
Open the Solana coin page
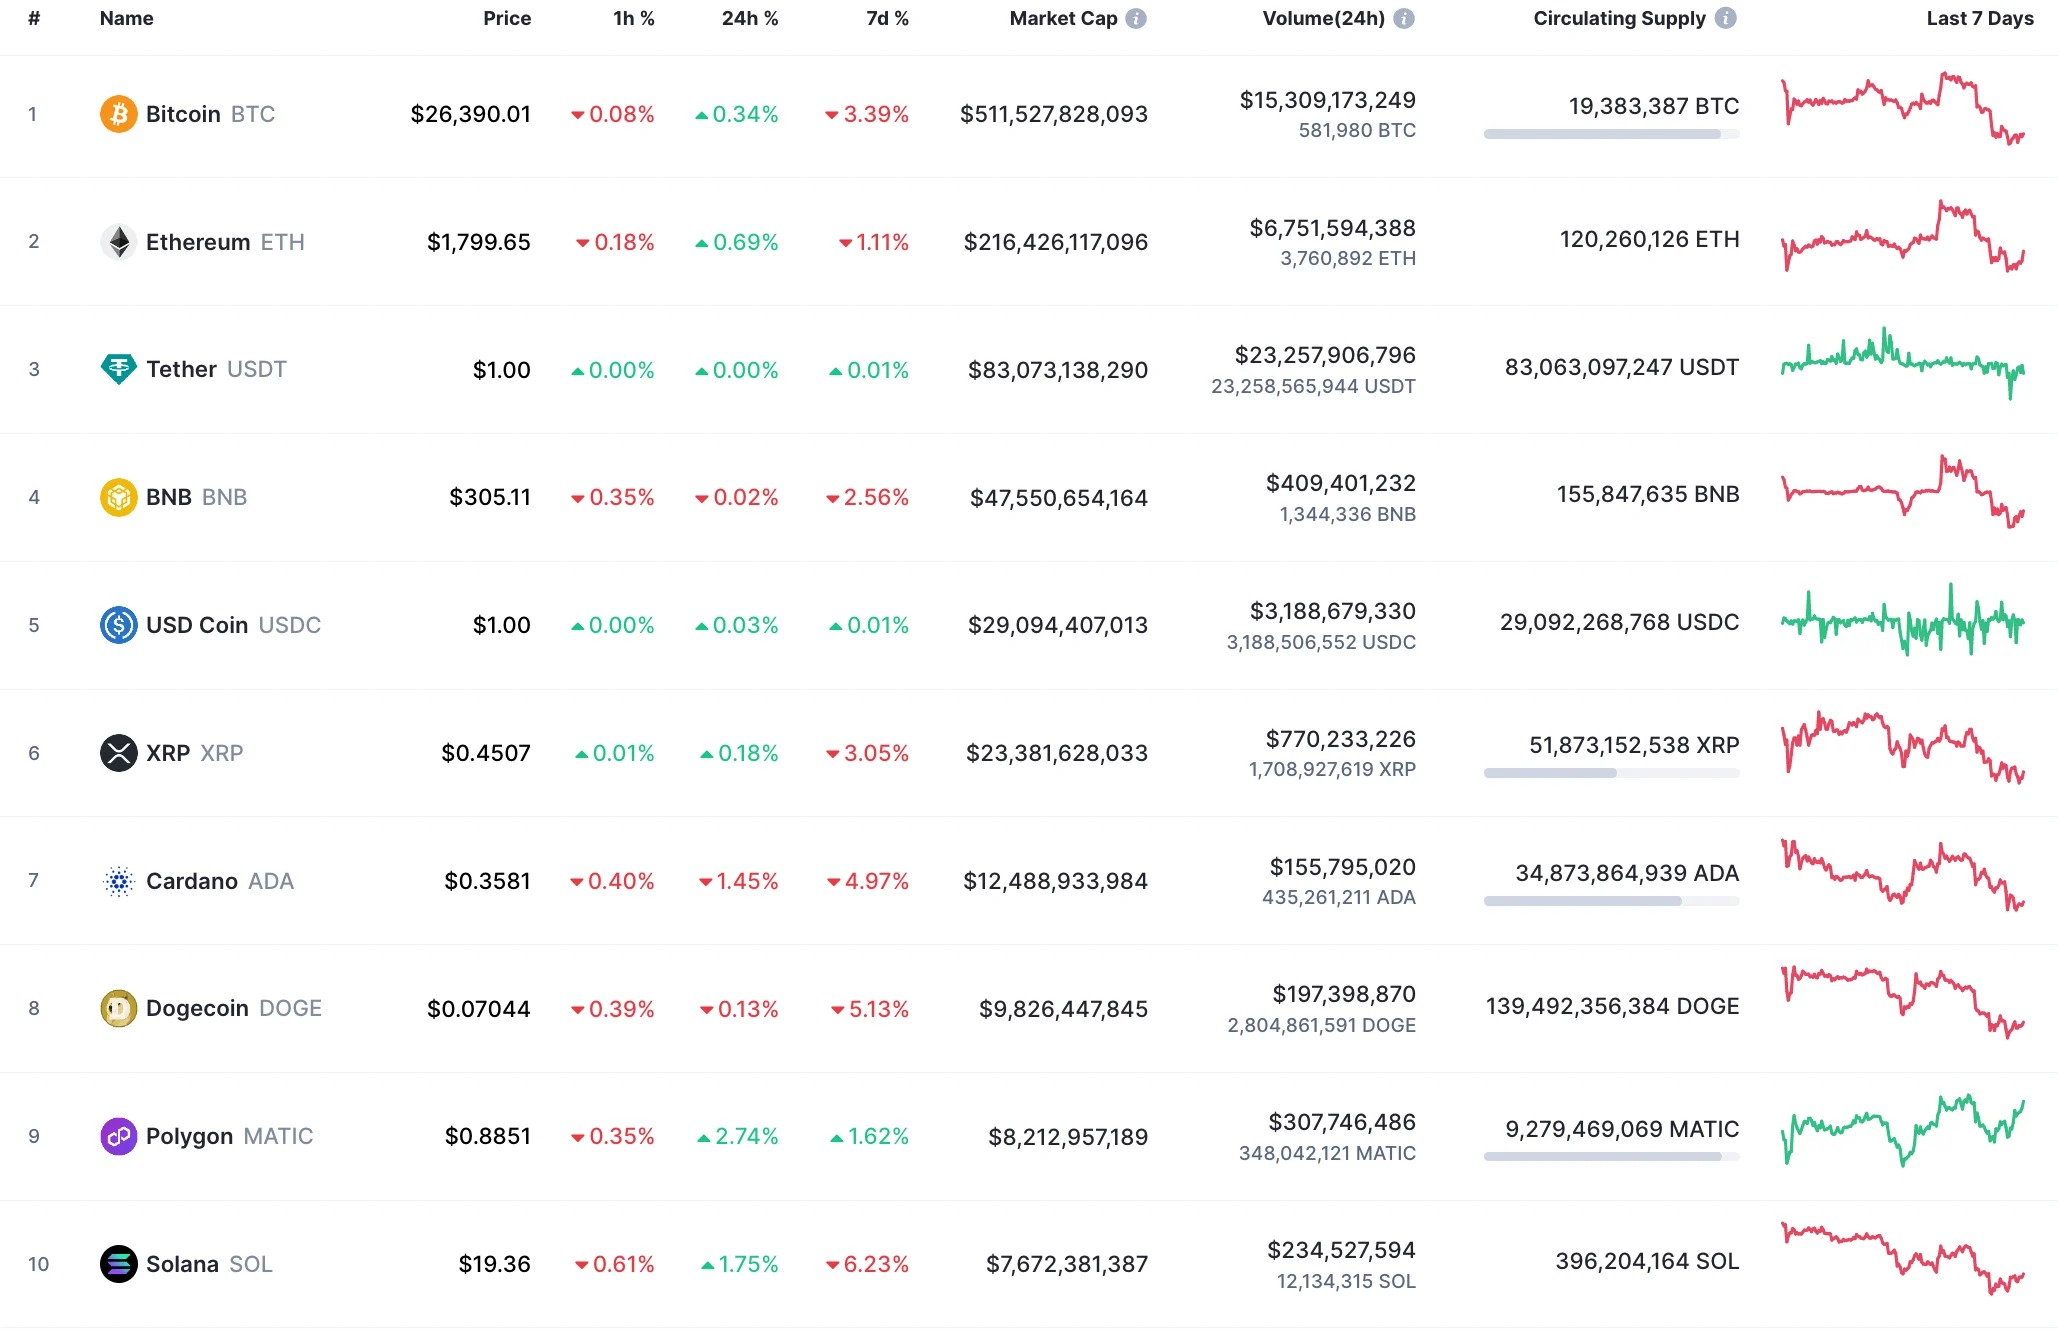coord(184,1263)
